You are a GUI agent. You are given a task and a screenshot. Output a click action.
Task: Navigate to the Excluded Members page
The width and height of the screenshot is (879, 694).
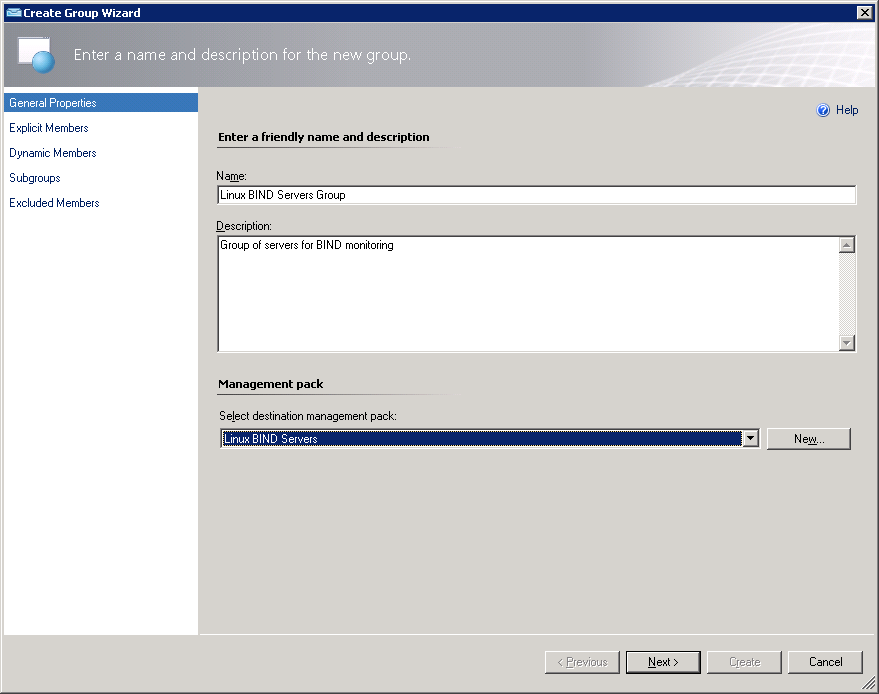coord(54,203)
